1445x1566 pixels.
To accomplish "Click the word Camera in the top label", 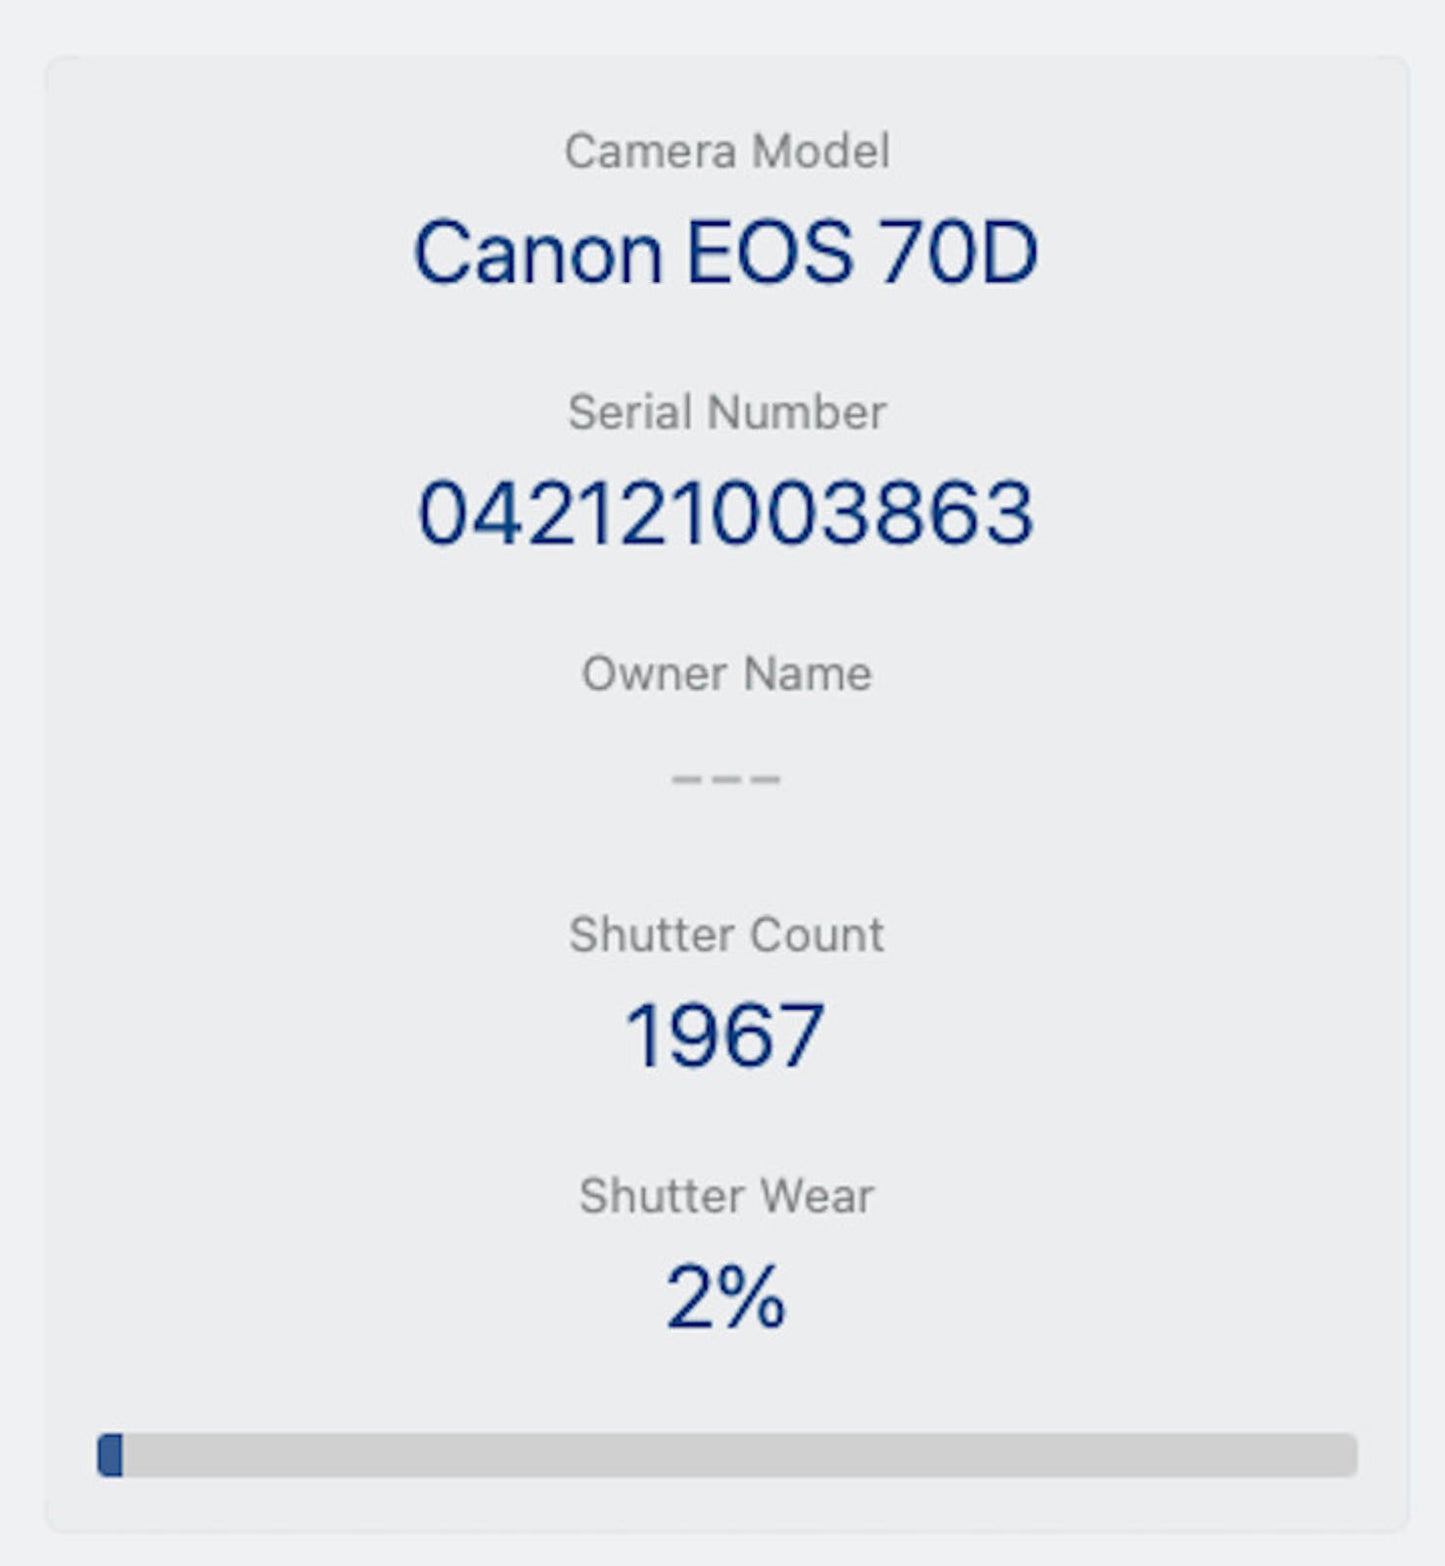I will pyautogui.click(x=650, y=152).
